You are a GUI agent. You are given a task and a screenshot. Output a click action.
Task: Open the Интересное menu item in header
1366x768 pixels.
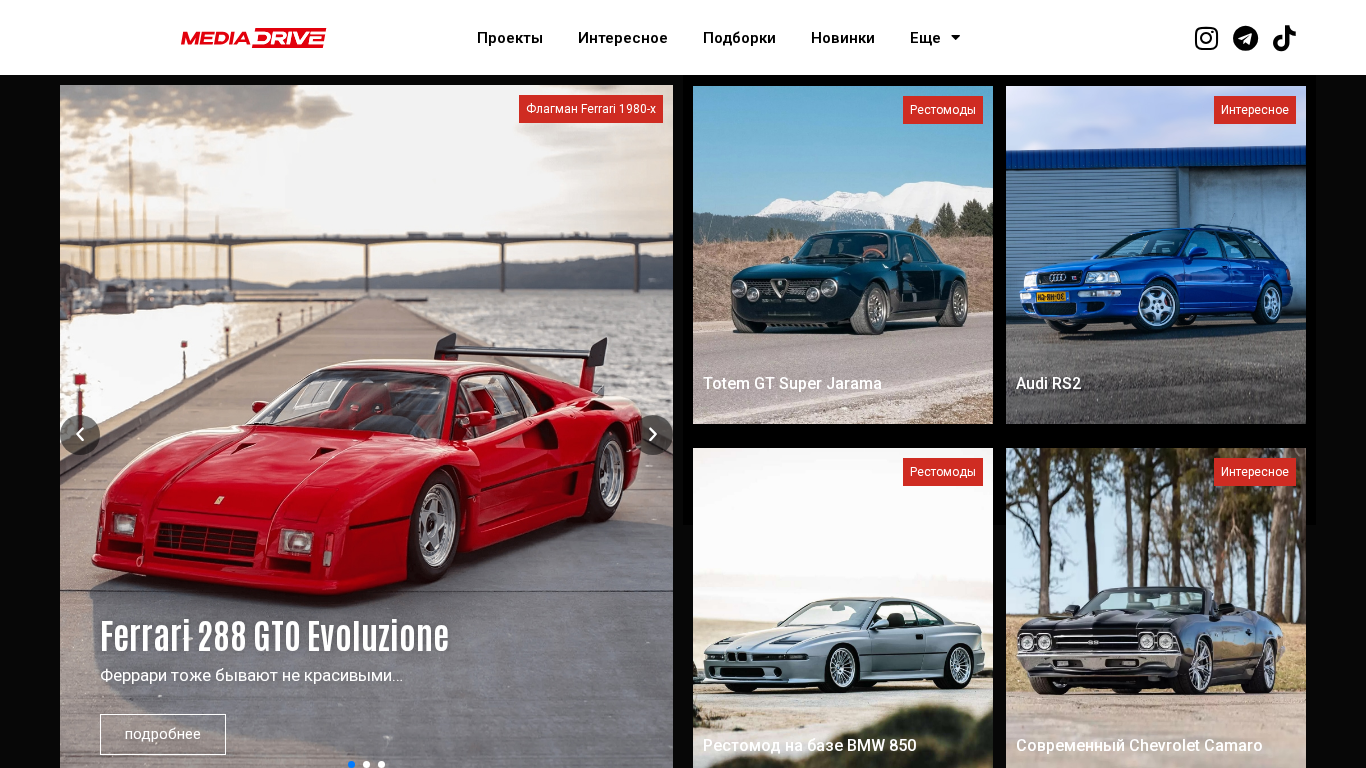[623, 38]
